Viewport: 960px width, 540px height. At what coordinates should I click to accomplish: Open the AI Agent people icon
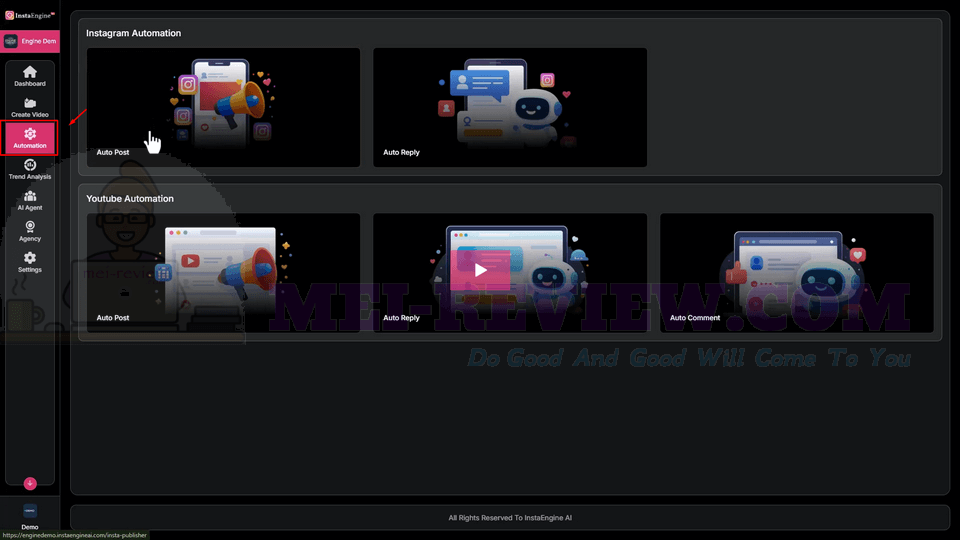pos(29,196)
